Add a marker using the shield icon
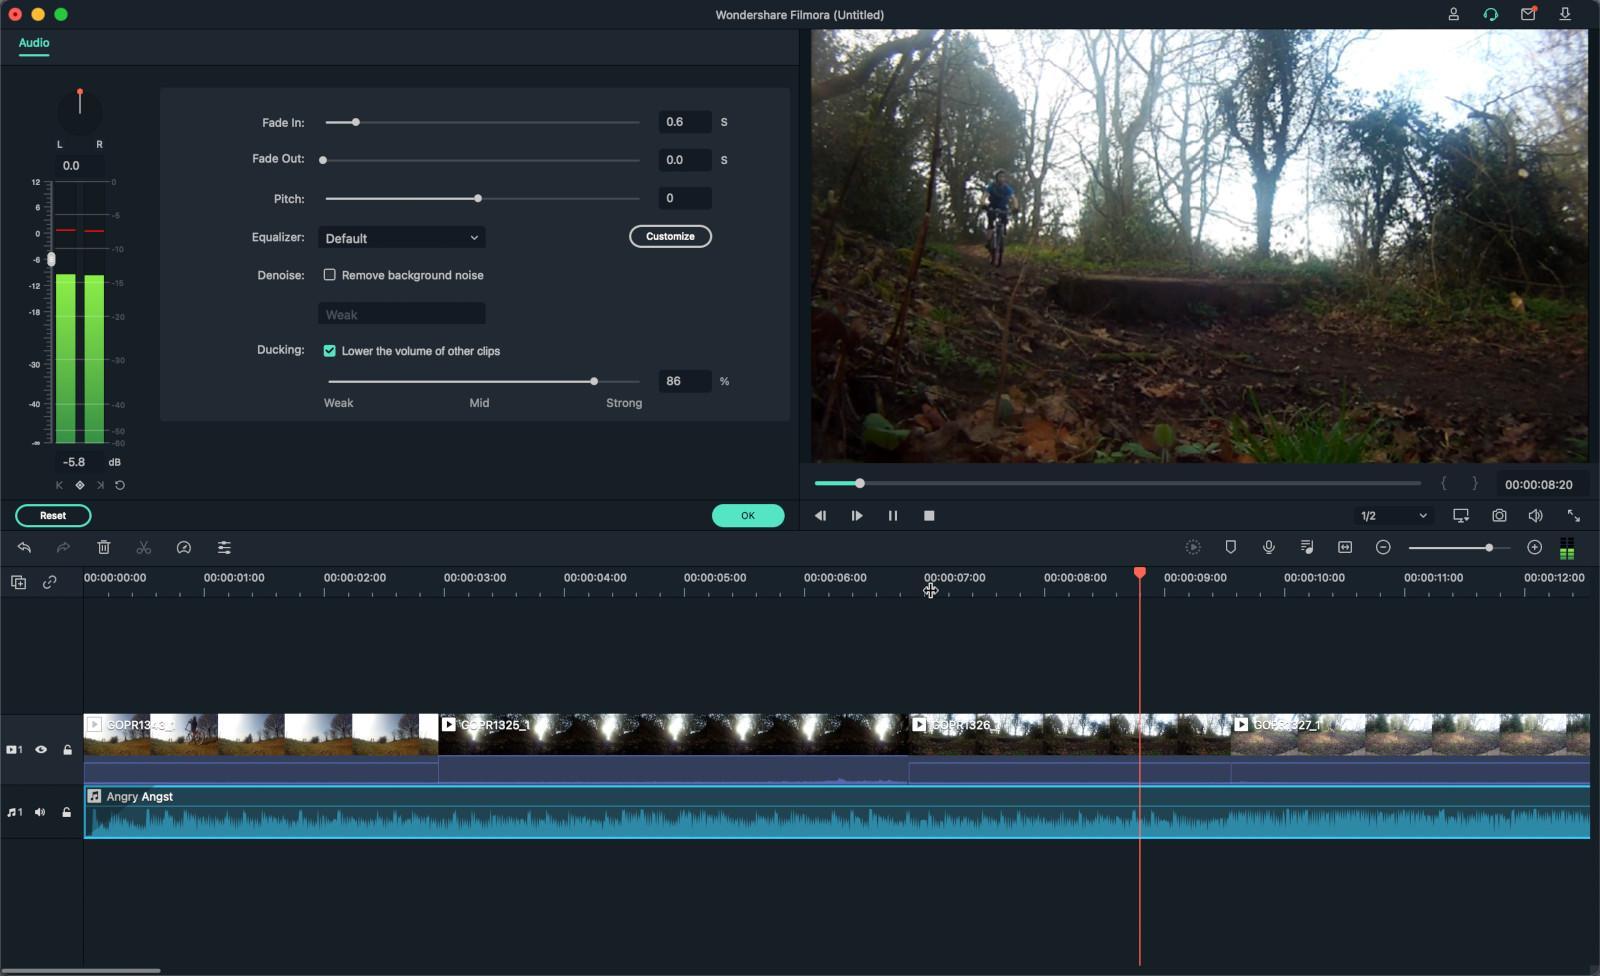 tap(1231, 547)
